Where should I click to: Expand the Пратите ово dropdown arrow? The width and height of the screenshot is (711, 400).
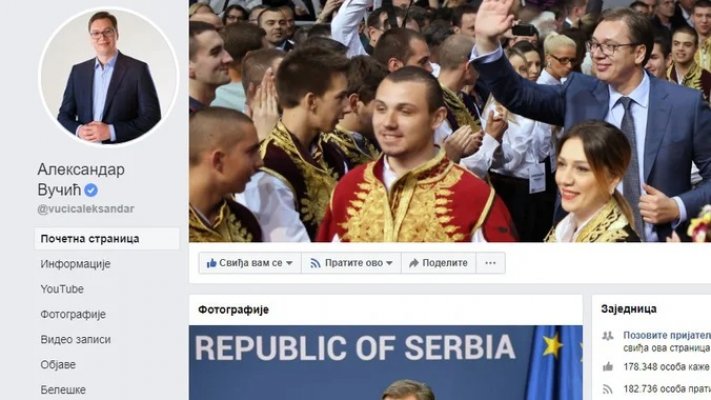click(389, 263)
